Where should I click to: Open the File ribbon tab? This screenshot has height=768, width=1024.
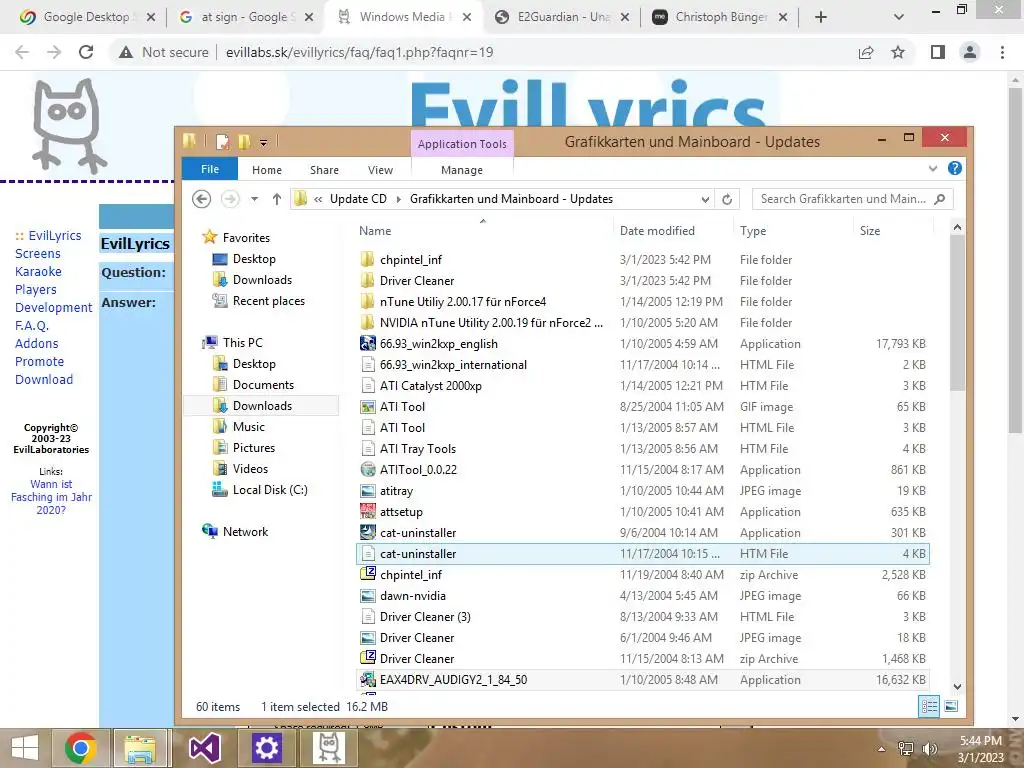click(210, 169)
